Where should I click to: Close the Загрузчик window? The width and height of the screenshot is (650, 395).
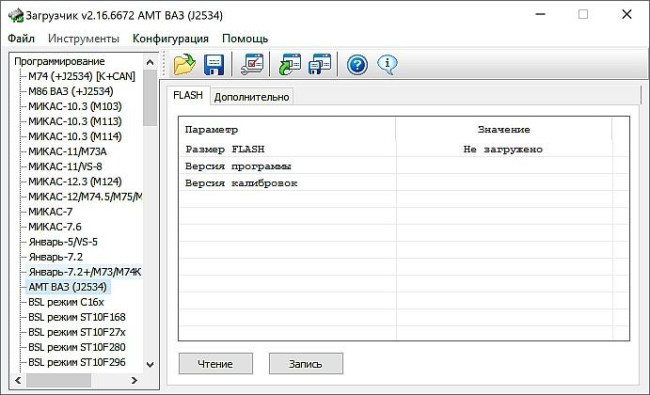click(x=626, y=15)
